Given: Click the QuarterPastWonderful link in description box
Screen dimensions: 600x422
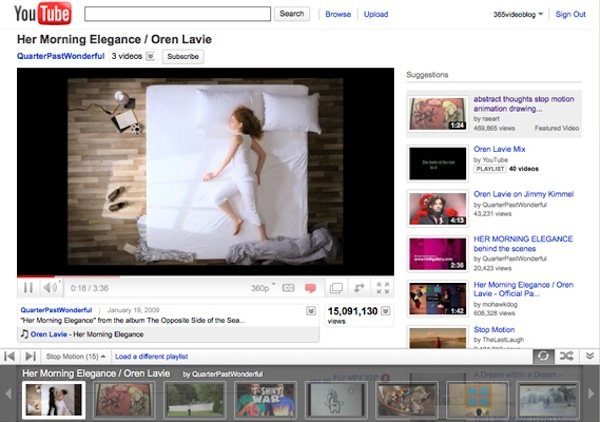Looking at the screenshot, I should [x=56, y=310].
